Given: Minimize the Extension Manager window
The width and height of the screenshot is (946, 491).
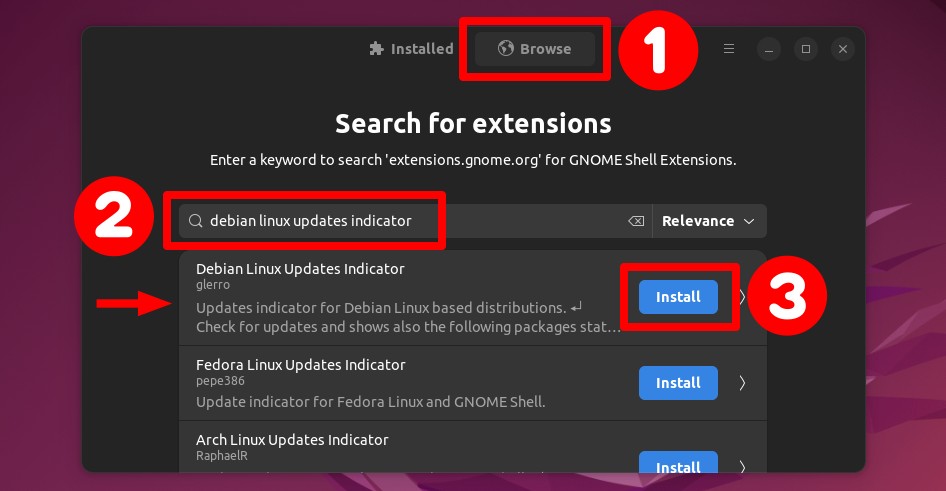Looking at the screenshot, I should (x=769, y=49).
